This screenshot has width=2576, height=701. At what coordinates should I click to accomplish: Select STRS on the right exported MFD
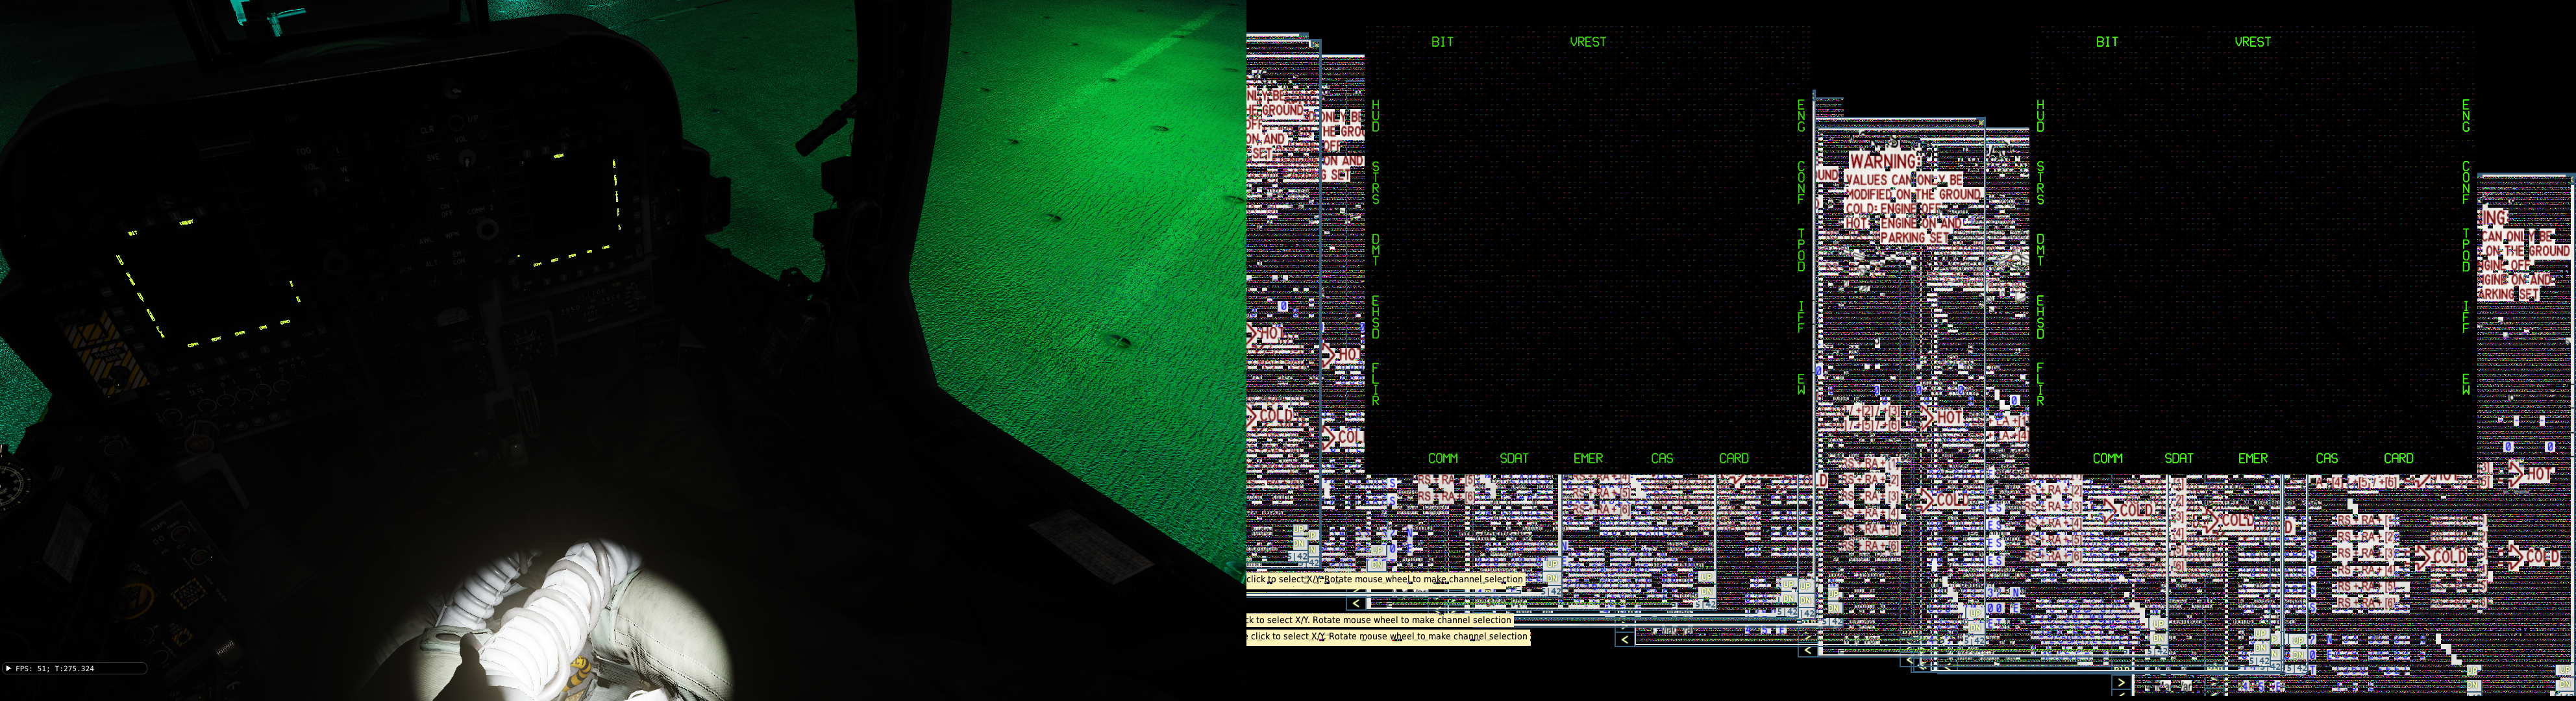pyautogui.click(x=2041, y=183)
